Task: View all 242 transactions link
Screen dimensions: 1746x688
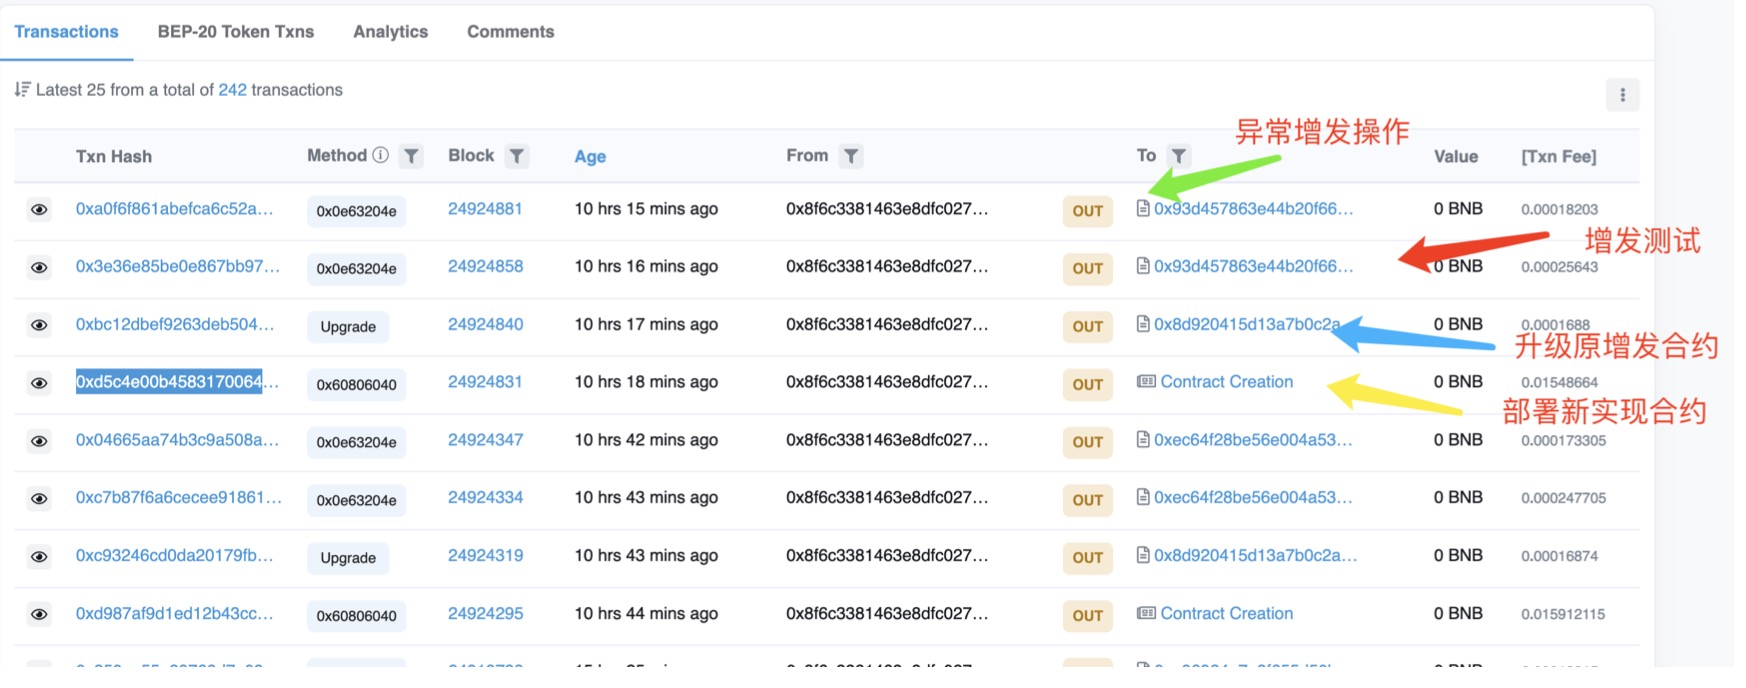Action: pyautogui.click(x=232, y=90)
